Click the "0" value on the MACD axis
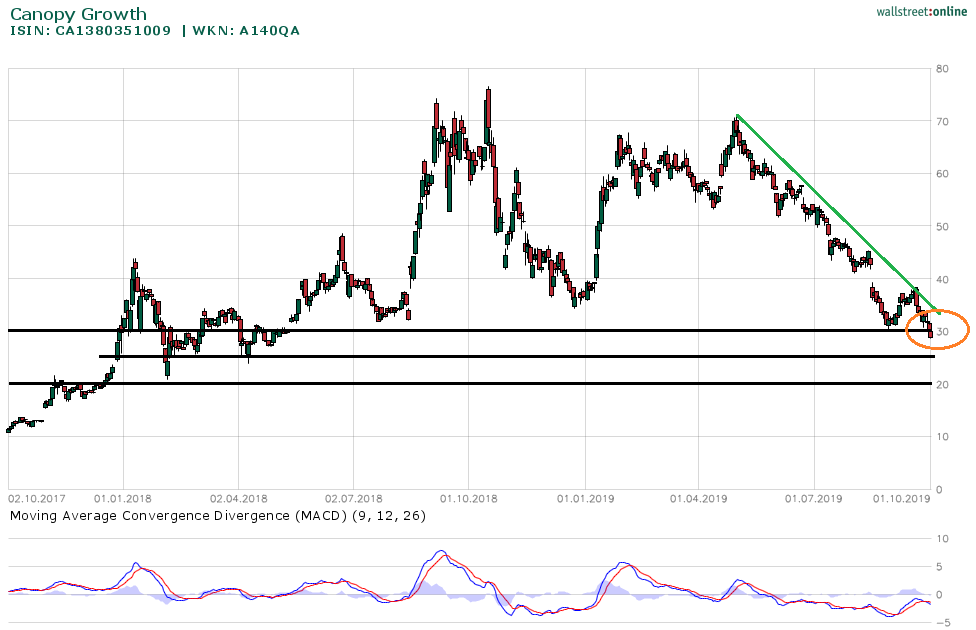Image resolution: width=976 pixels, height=630 pixels. coord(939,595)
